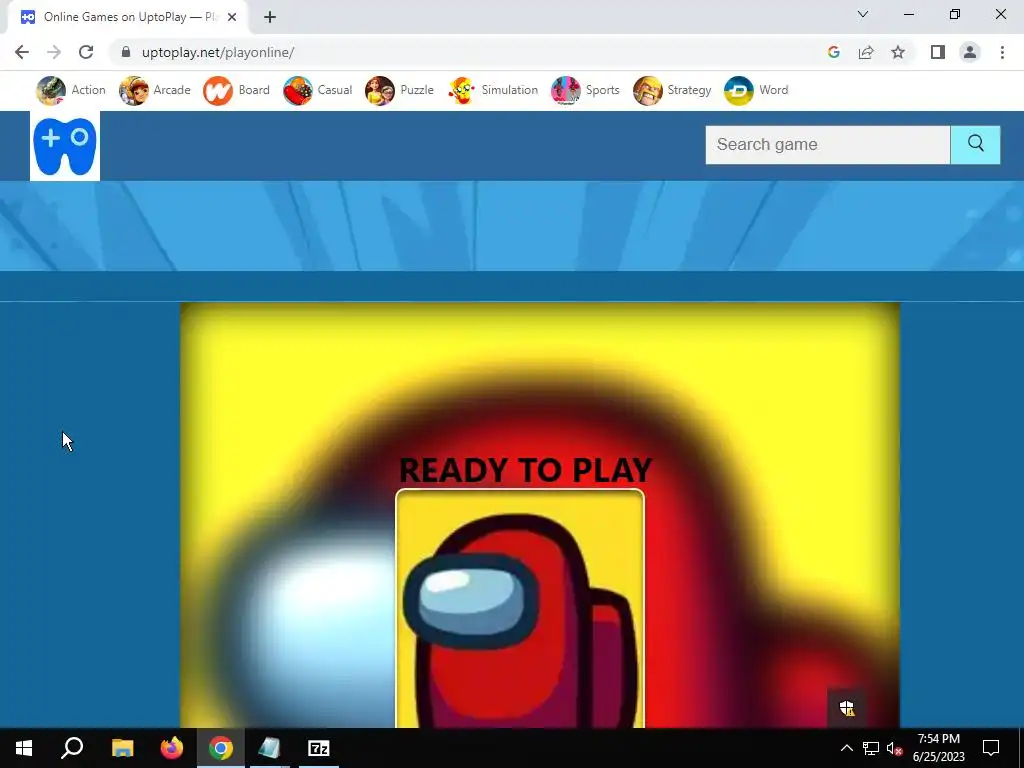
Task: Close the Online Games on UptoPlay tab
Action: click(x=232, y=17)
